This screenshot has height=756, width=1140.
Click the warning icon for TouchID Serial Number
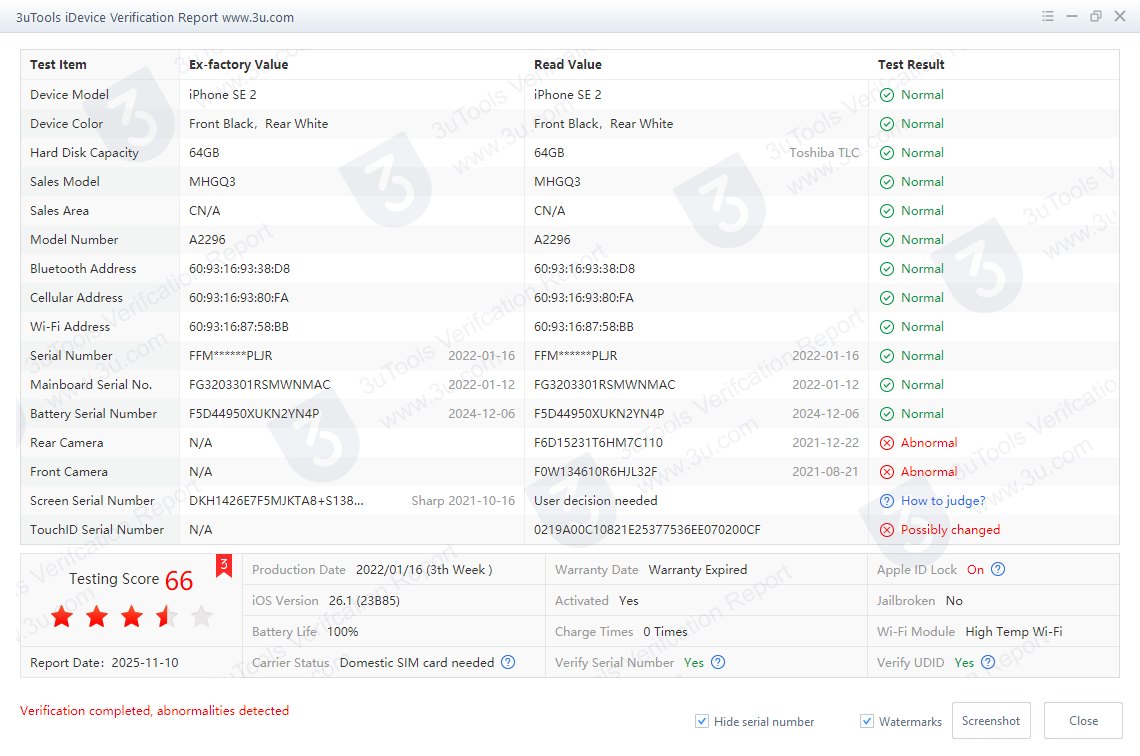tap(887, 530)
